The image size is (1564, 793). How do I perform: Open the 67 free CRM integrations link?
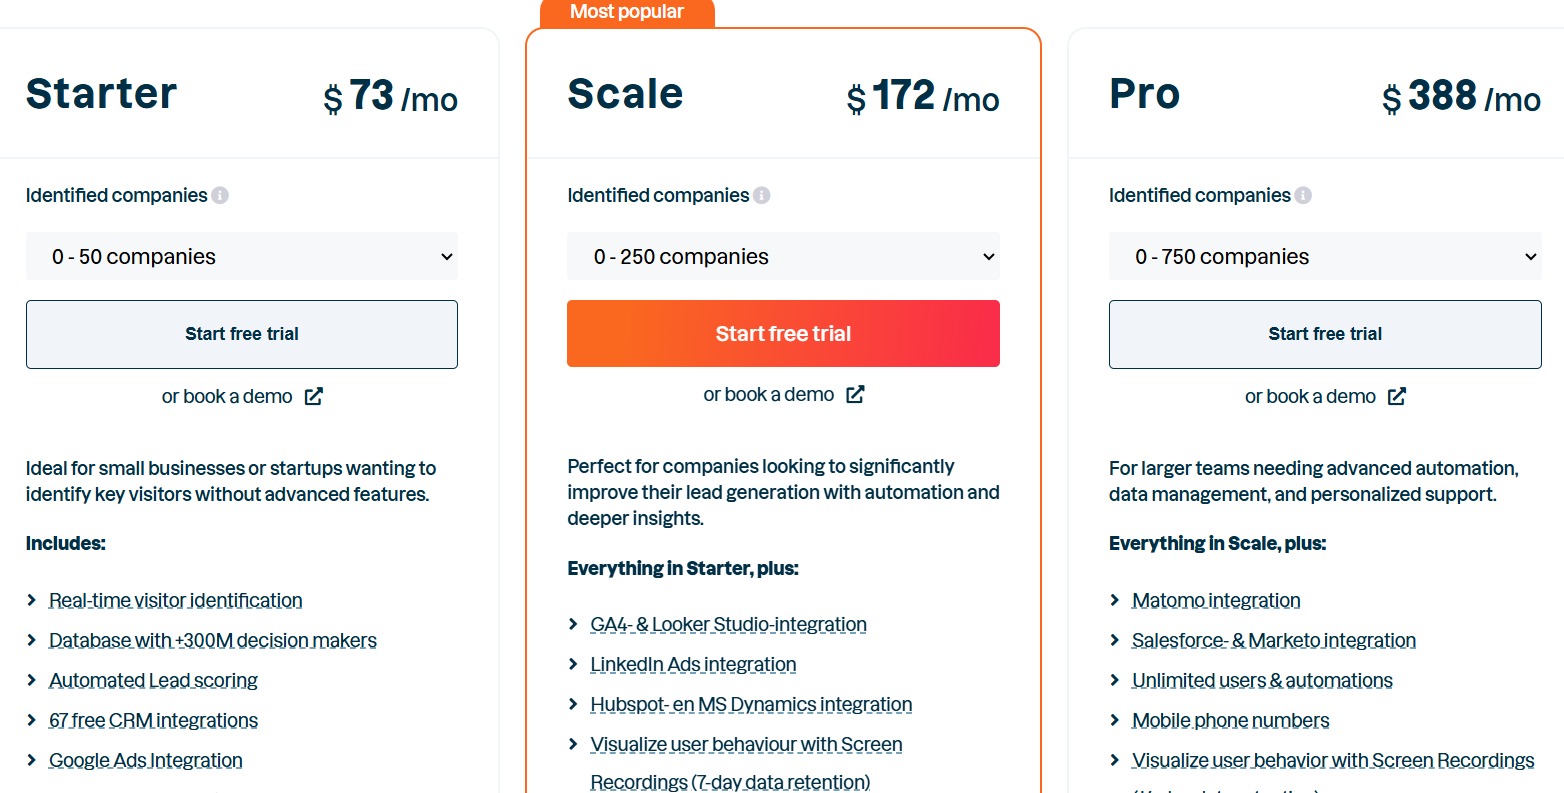153,720
